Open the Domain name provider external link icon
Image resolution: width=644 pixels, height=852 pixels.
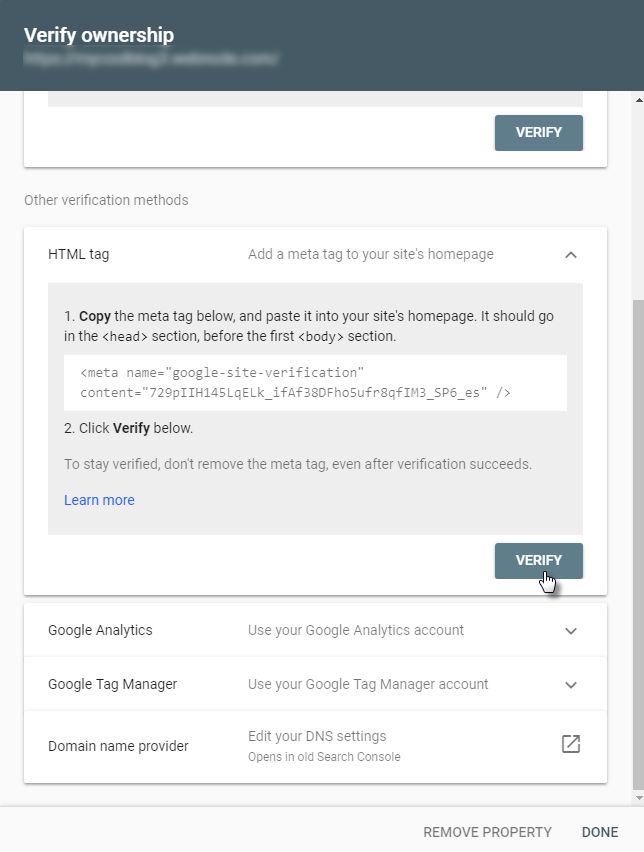pos(571,744)
